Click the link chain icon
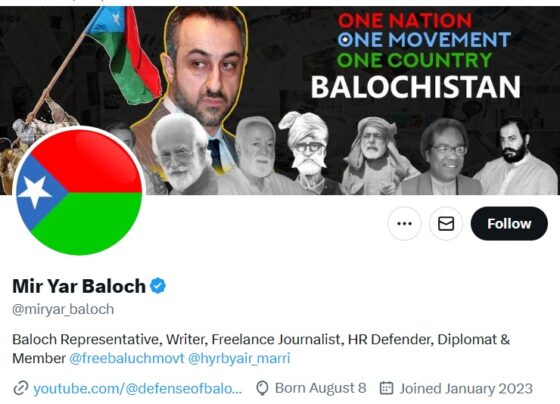The height and width of the screenshot is (404, 560). [x=21, y=388]
